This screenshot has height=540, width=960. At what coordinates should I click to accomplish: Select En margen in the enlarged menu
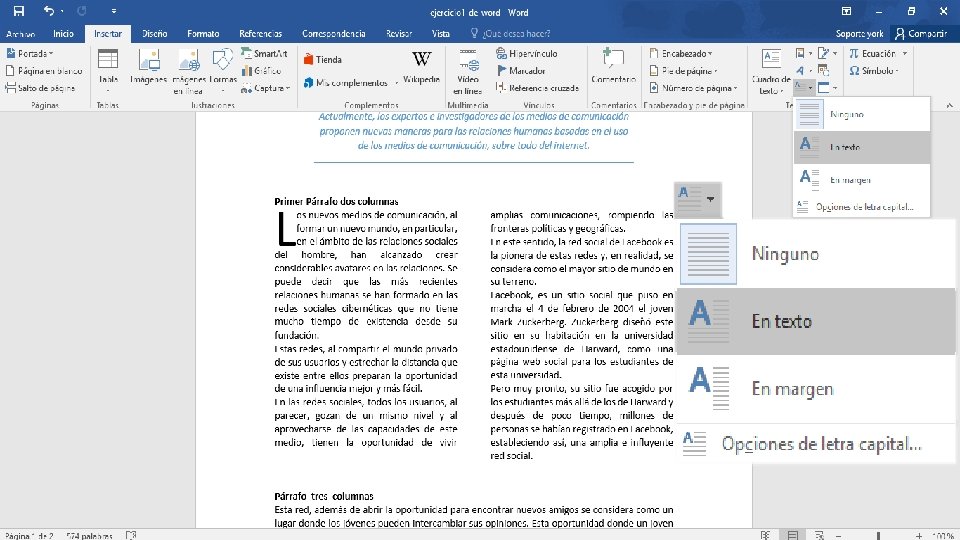[816, 389]
